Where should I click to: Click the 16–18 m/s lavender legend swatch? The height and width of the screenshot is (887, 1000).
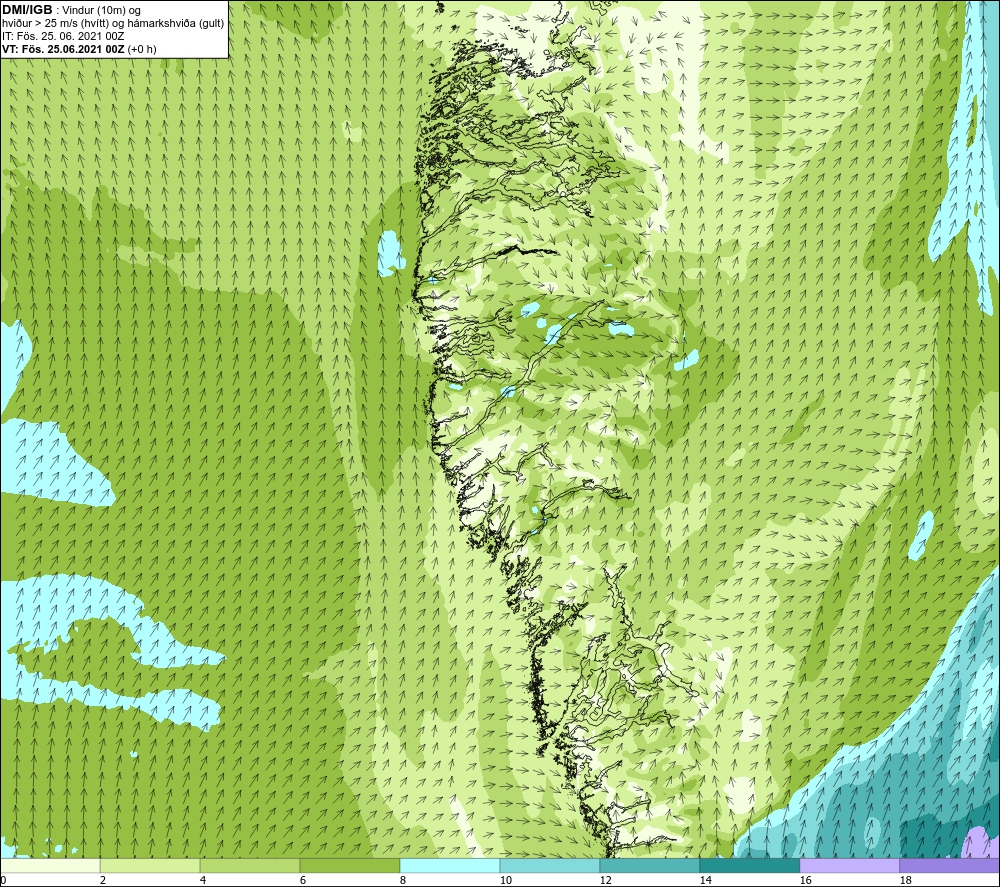tap(849, 865)
